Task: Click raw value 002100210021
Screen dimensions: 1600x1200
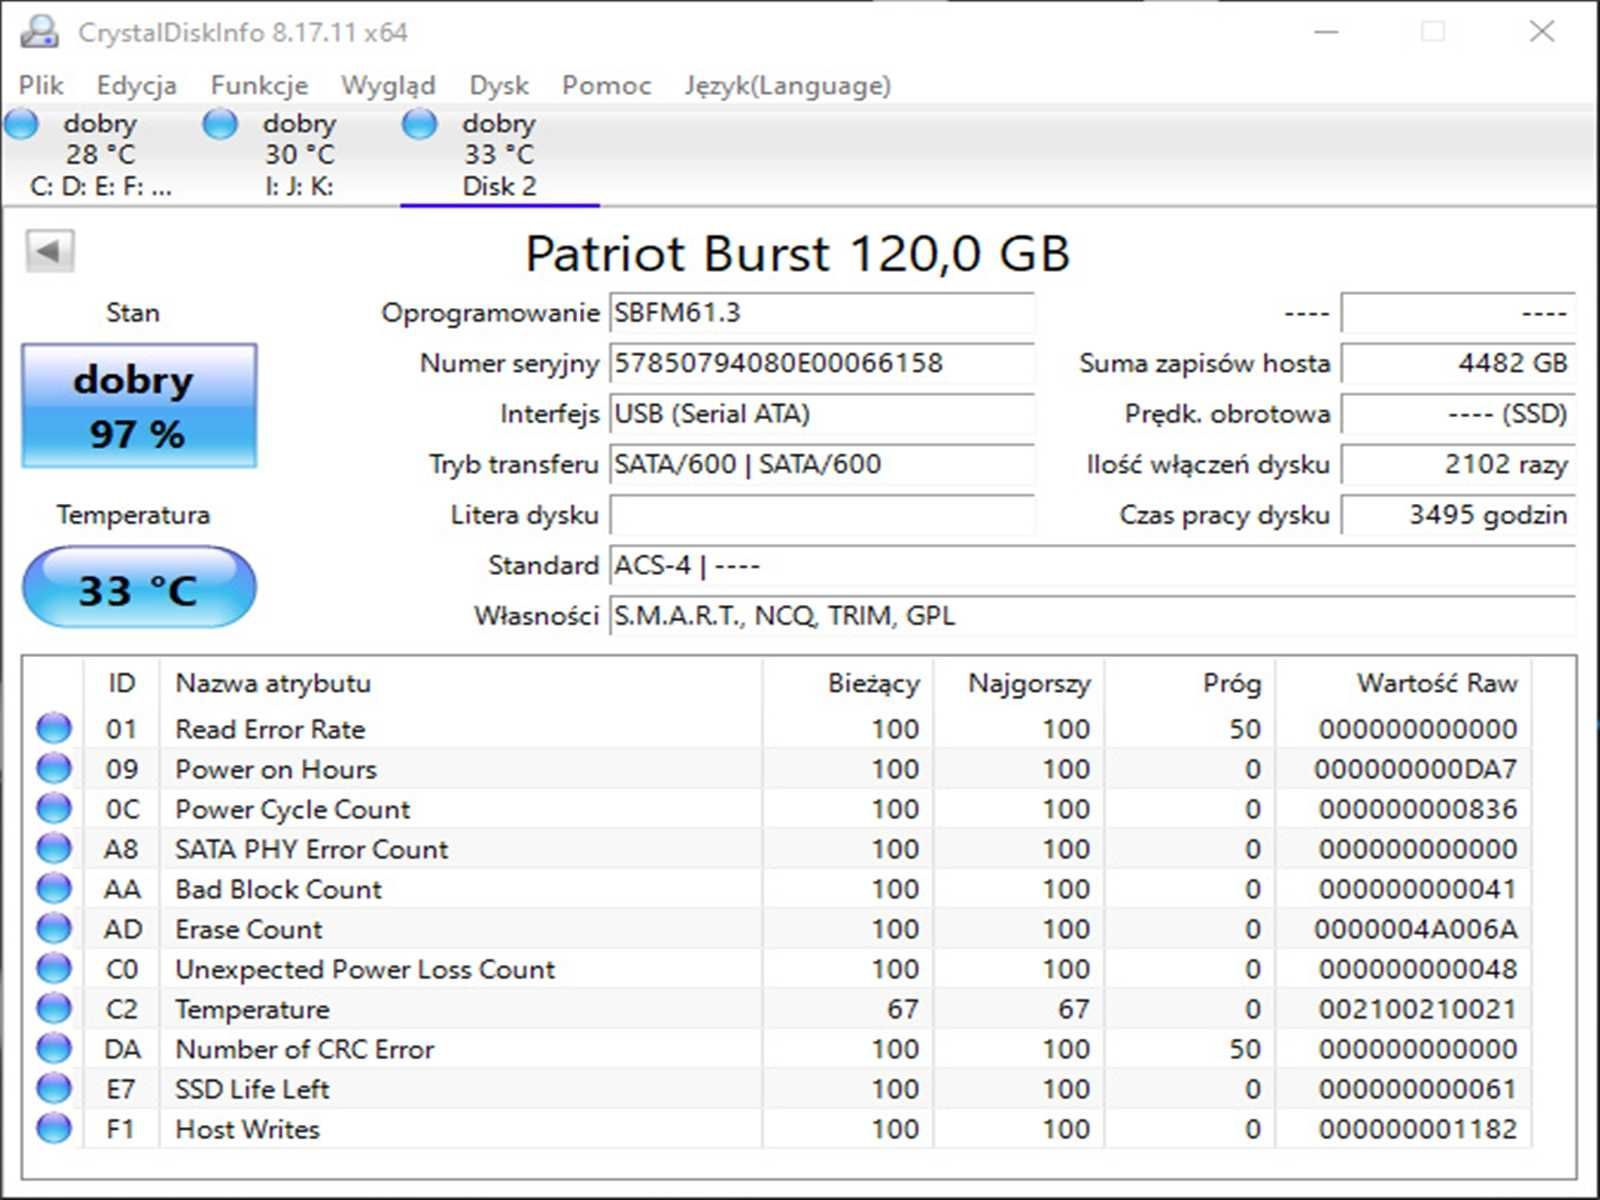Action: click(x=1417, y=1009)
